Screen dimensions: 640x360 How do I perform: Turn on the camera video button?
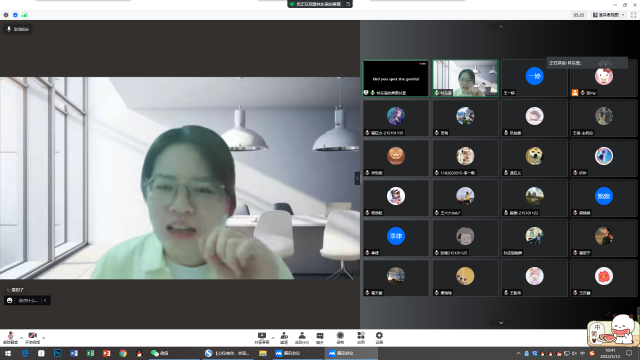[33, 338]
